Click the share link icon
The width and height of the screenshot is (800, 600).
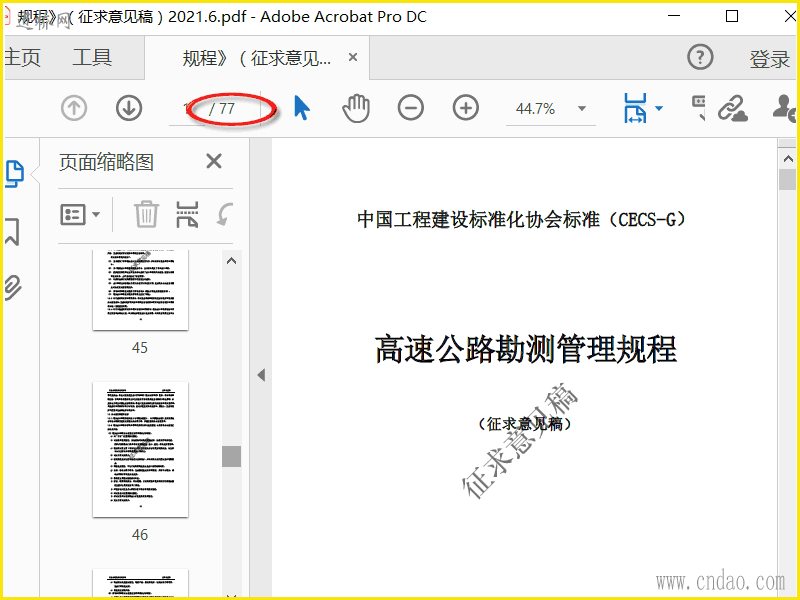pyautogui.click(x=733, y=108)
